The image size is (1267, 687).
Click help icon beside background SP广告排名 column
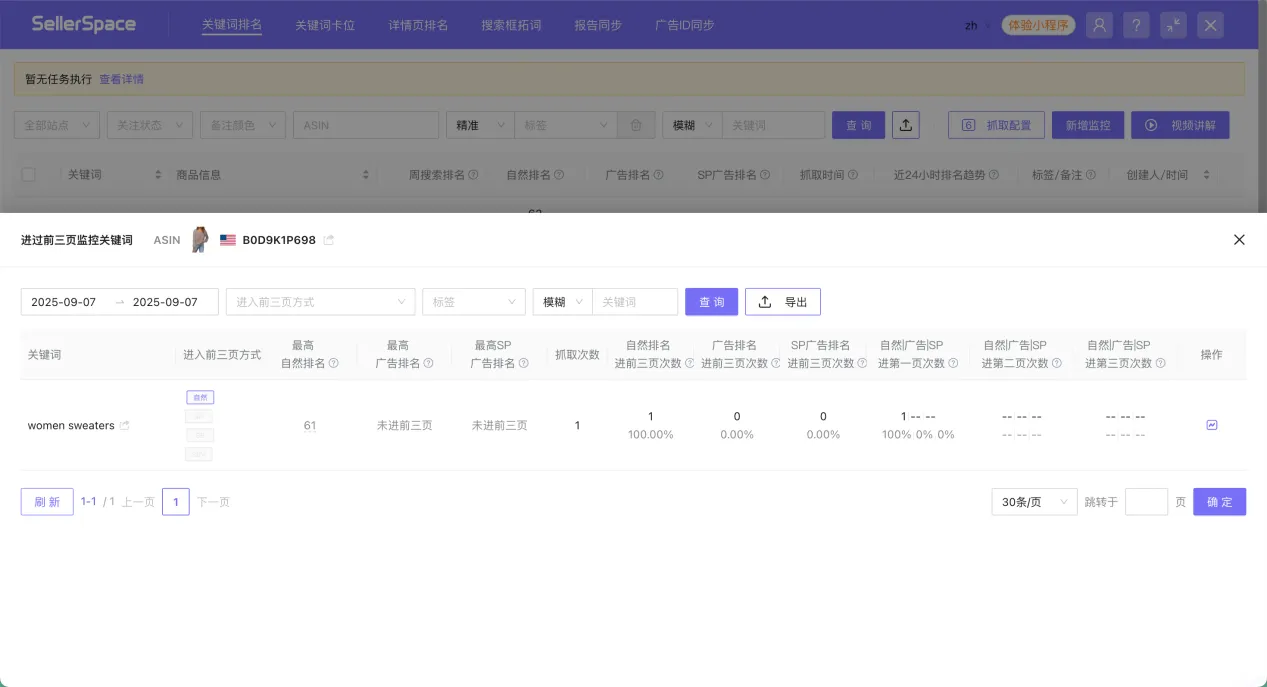tap(765, 175)
